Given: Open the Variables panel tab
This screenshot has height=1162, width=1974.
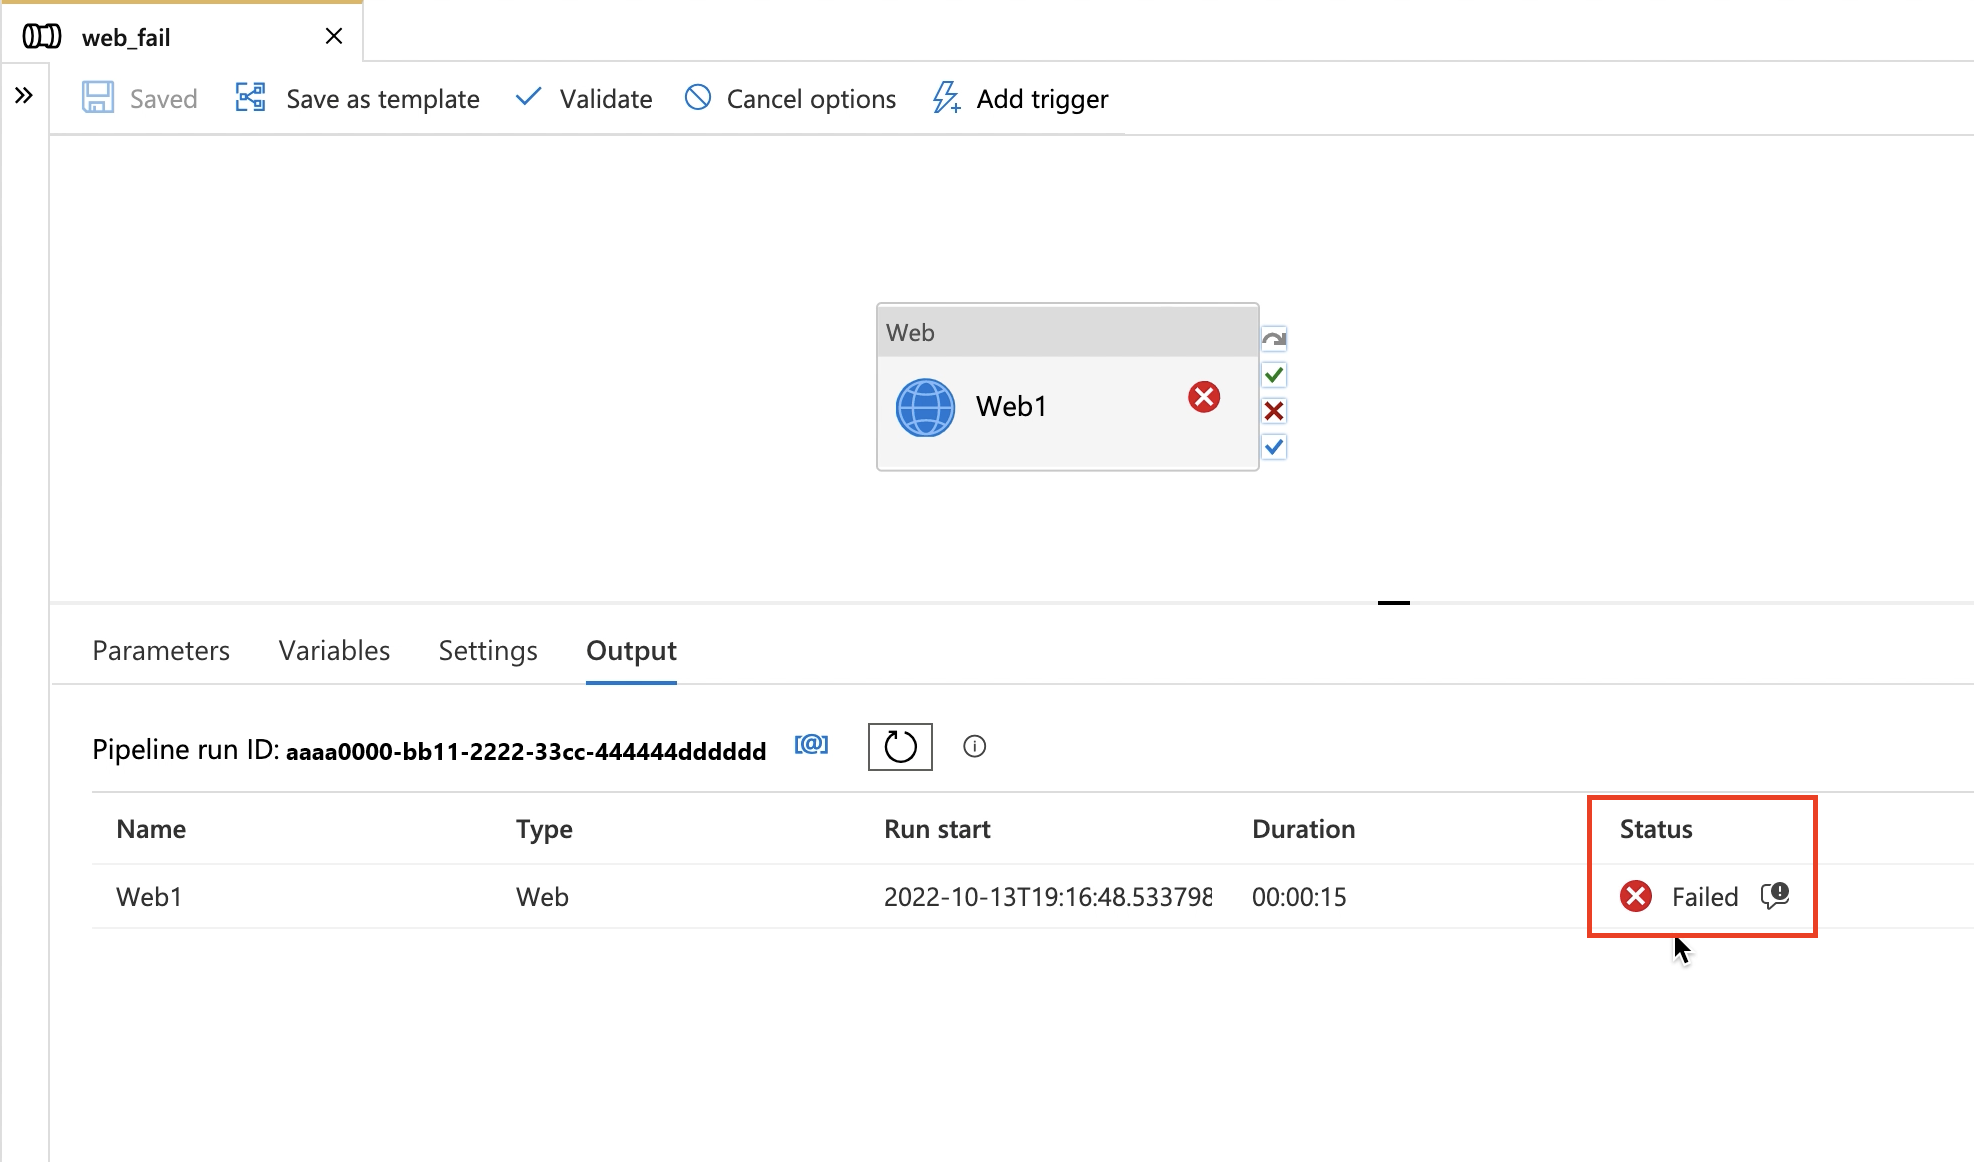Looking at the screenshot, I should click(335, 650).
